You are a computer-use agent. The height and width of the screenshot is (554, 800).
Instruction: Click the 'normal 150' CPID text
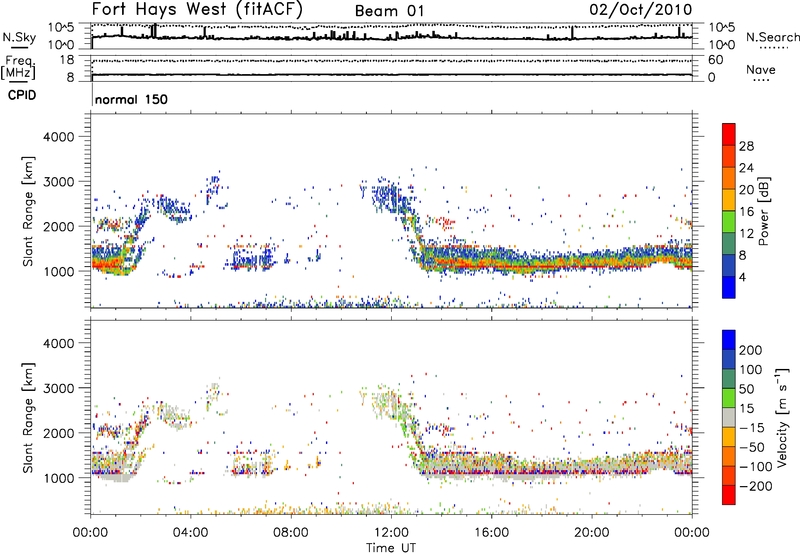131,99
